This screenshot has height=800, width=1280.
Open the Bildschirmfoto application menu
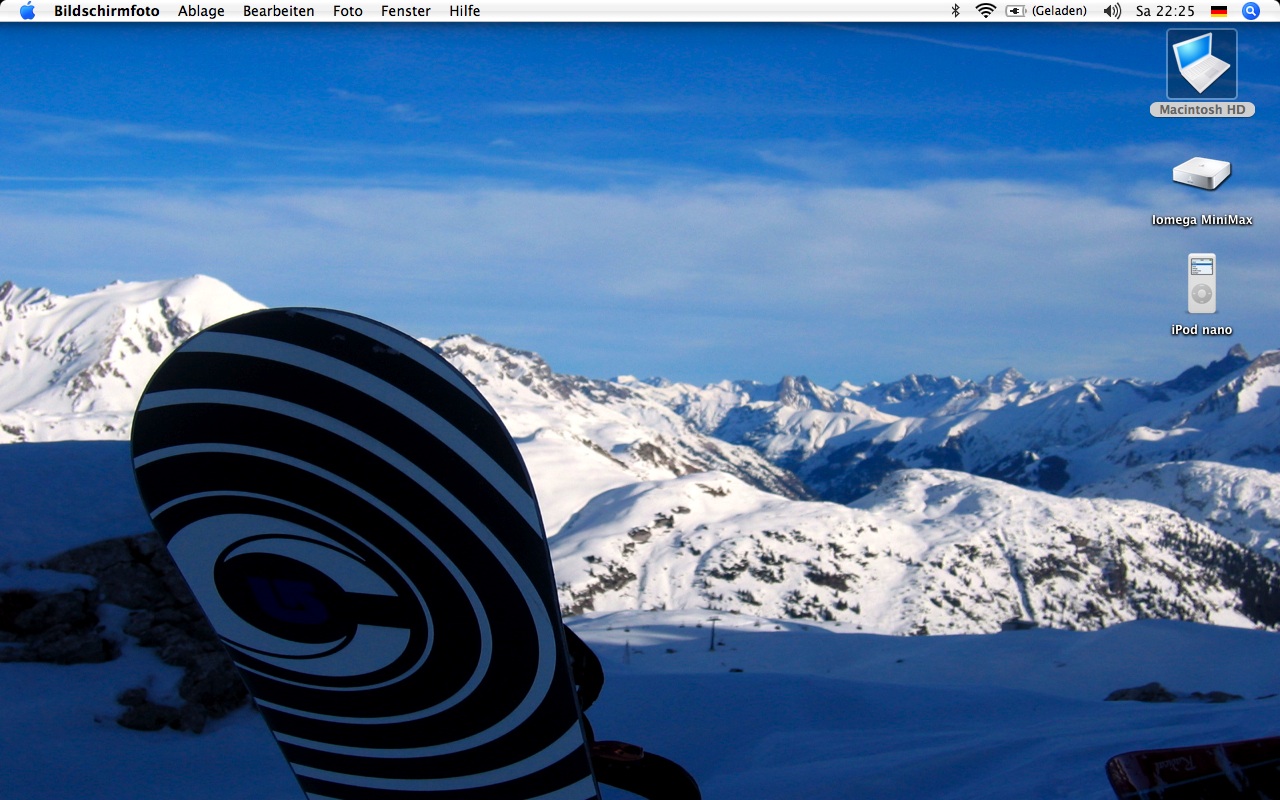pos(106,11)
